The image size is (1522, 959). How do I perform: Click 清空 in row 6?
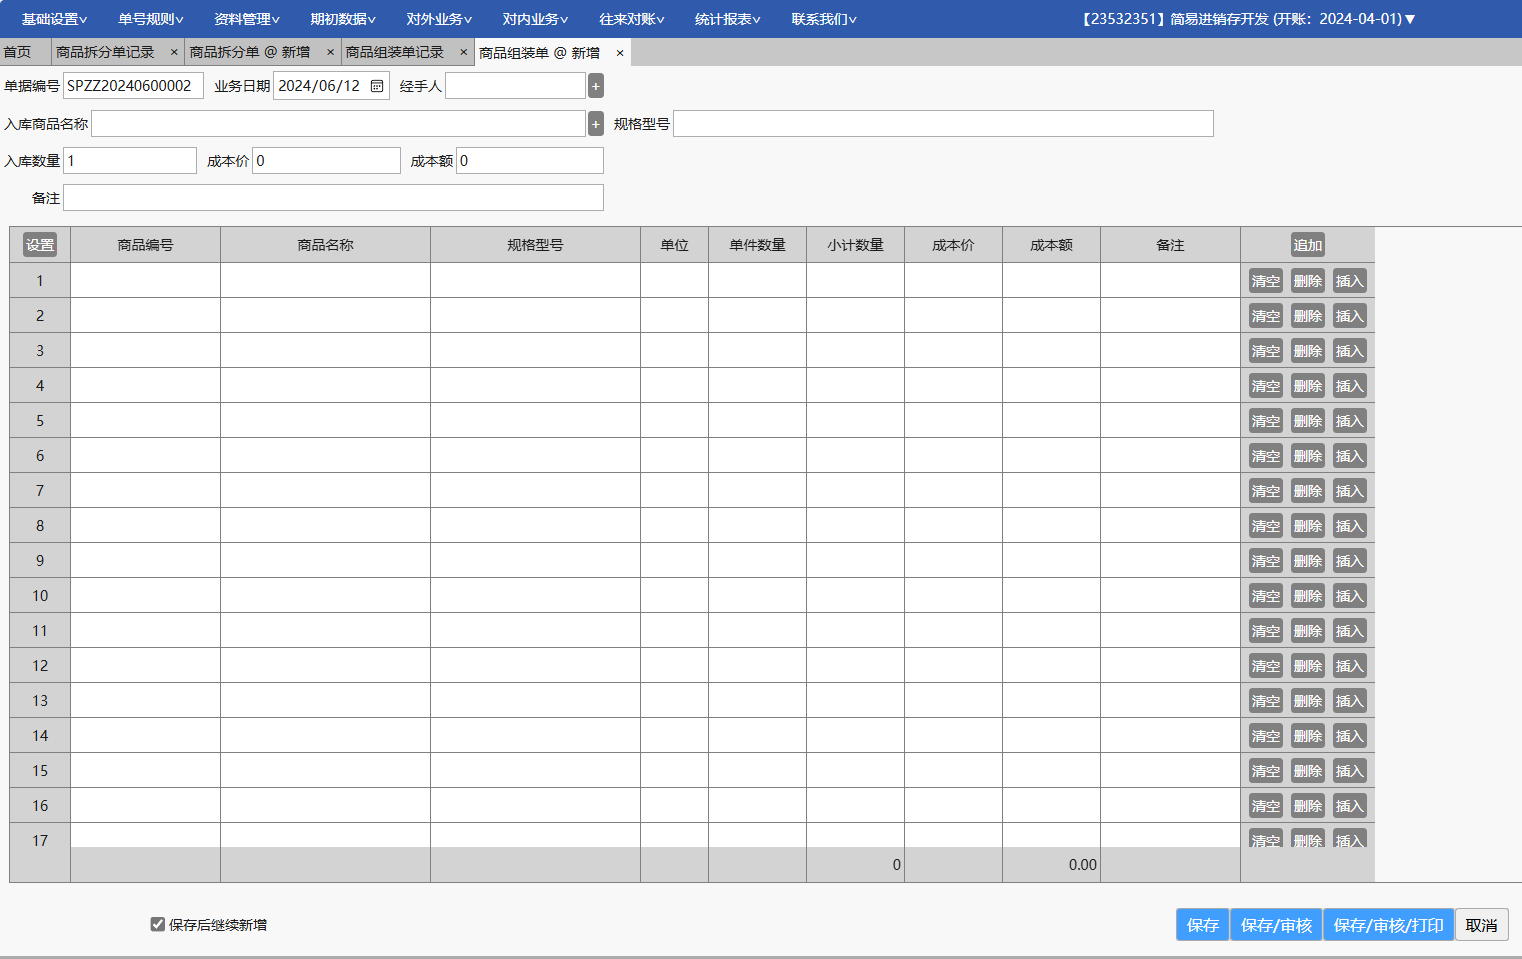[1265, 456]
